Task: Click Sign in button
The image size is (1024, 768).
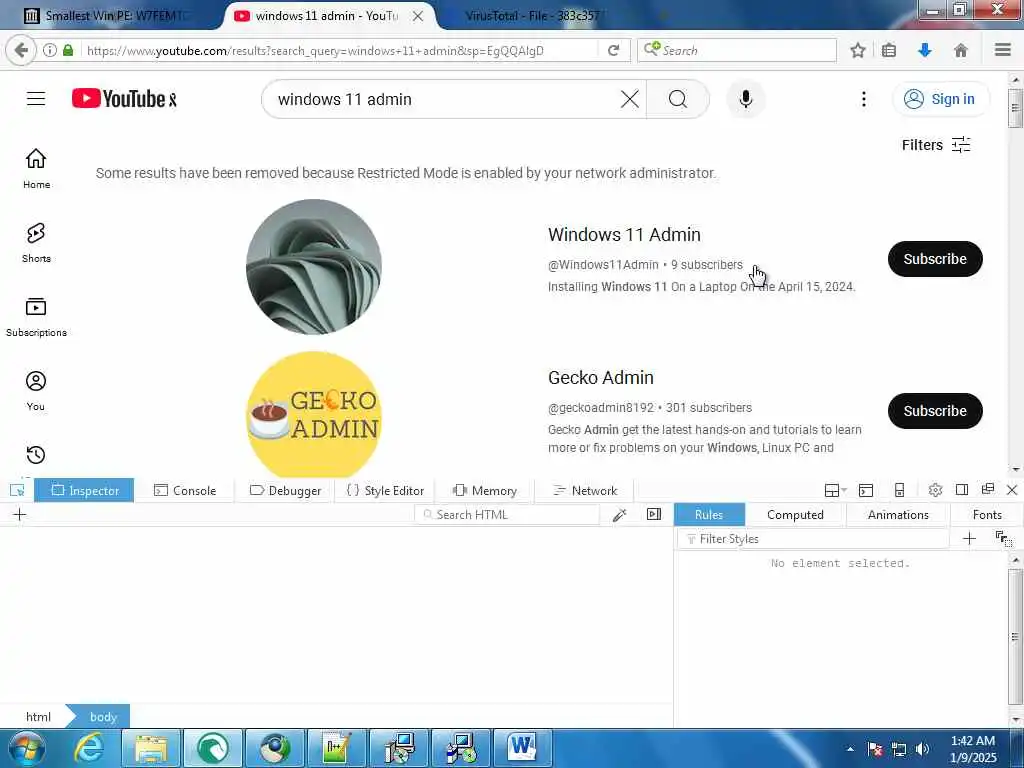Action: point(940,99)
